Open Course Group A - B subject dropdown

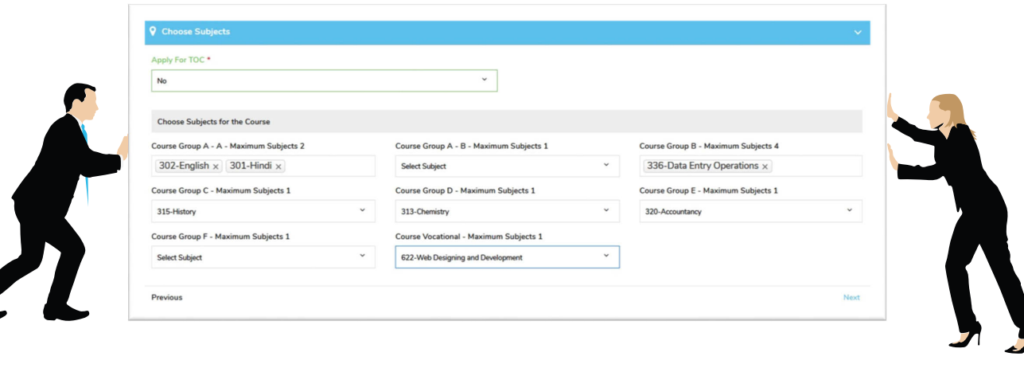click(x=507, y=166)
